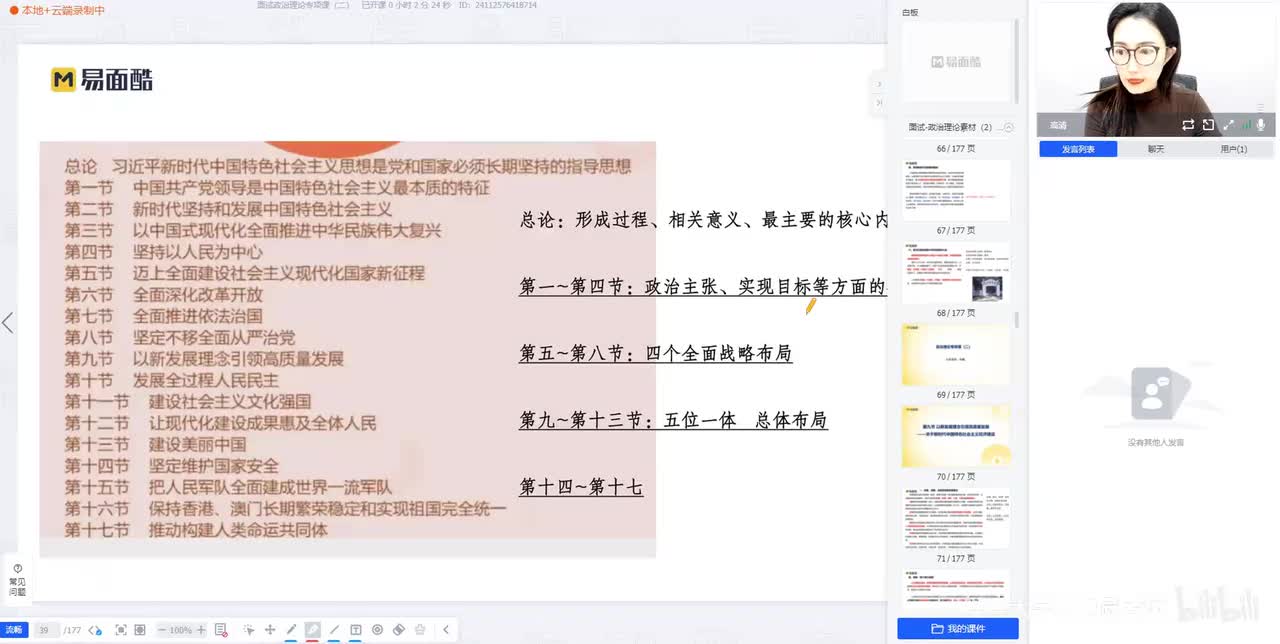The image size is (1280, 644).
Task: Click the page-turn icon next to /177
Action: (x=95, y=630)
